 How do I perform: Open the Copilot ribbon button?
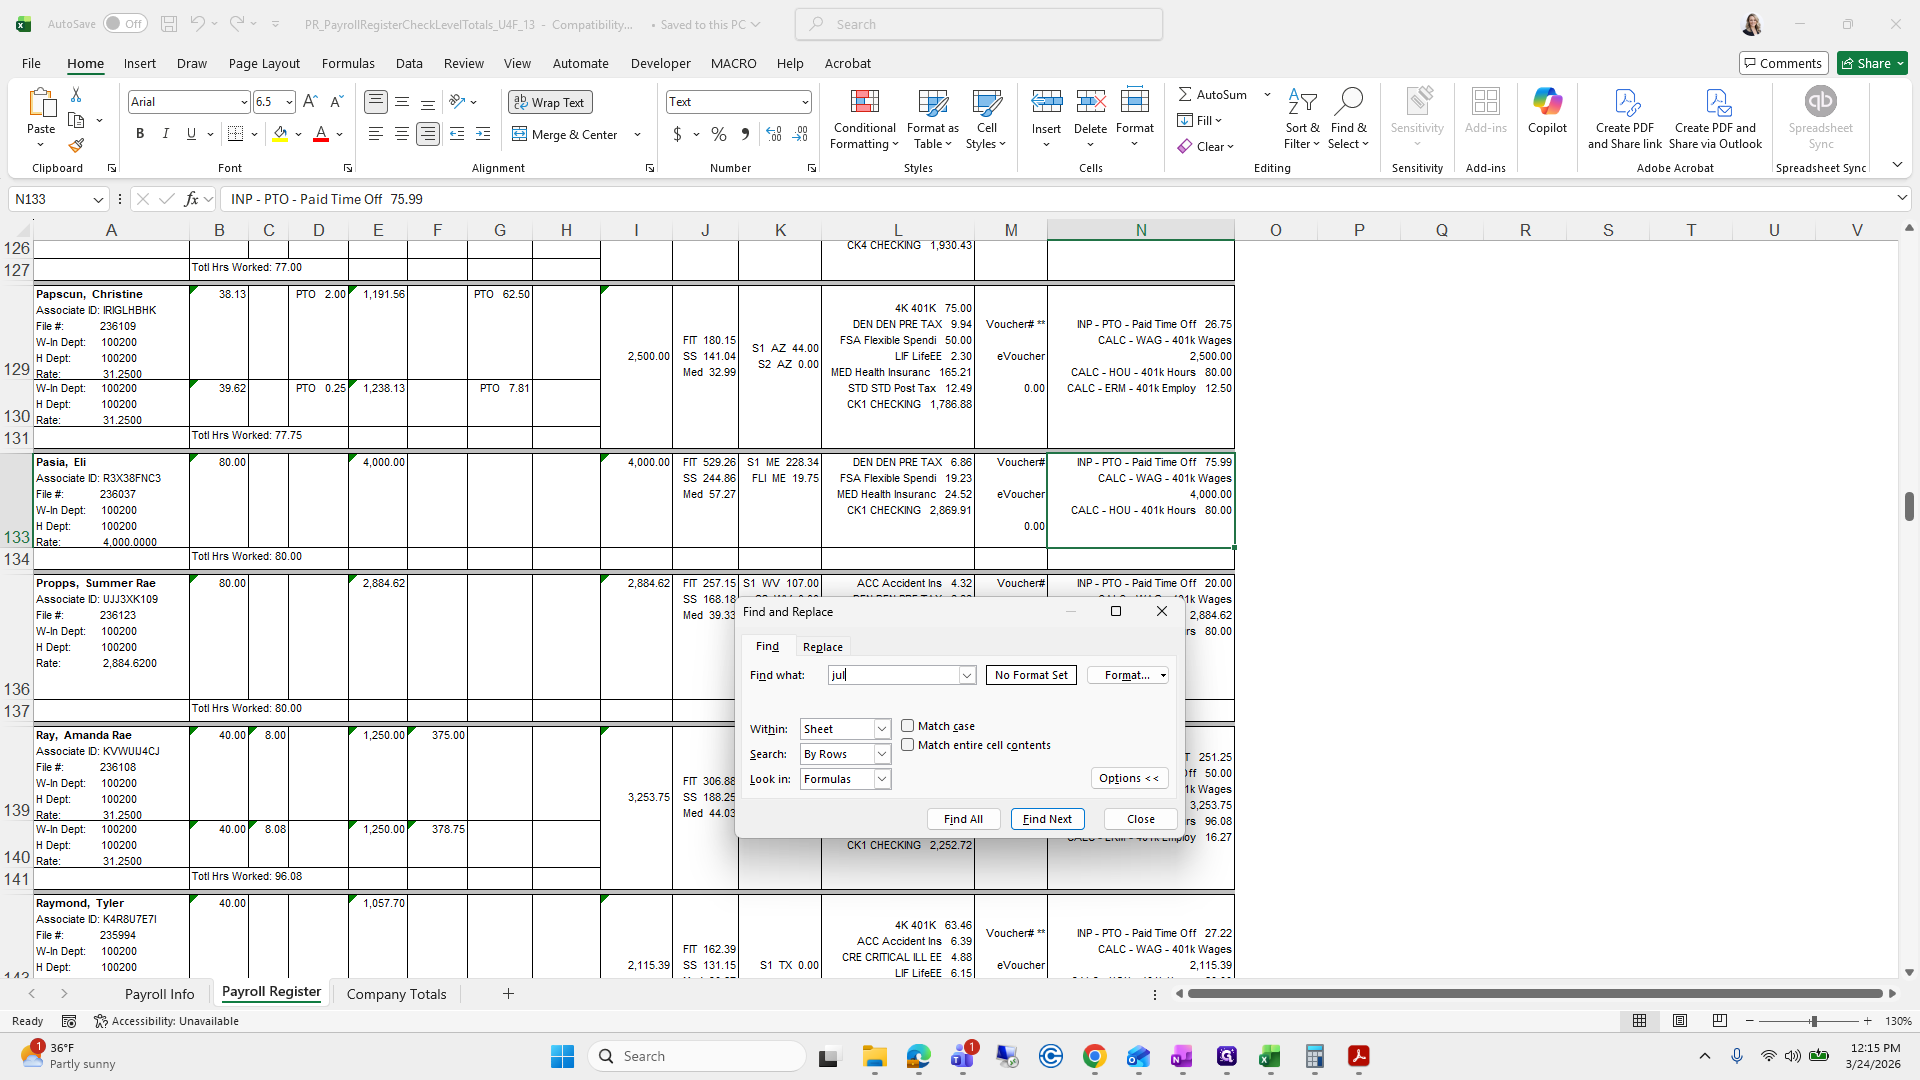1547,110
